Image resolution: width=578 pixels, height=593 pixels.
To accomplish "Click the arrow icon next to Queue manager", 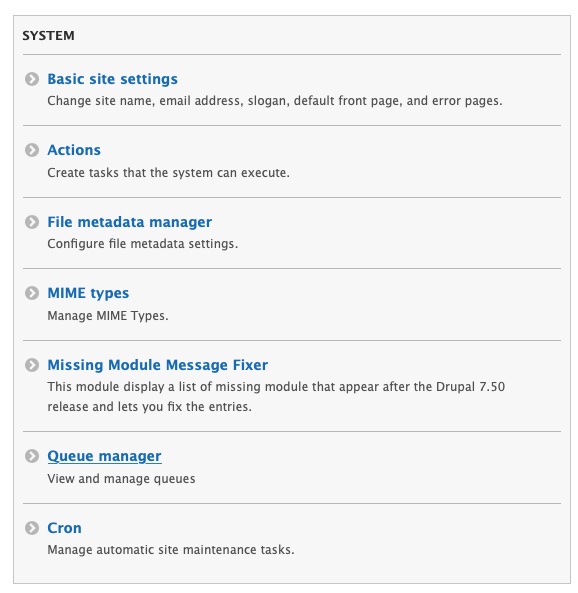I will (32, 456).
